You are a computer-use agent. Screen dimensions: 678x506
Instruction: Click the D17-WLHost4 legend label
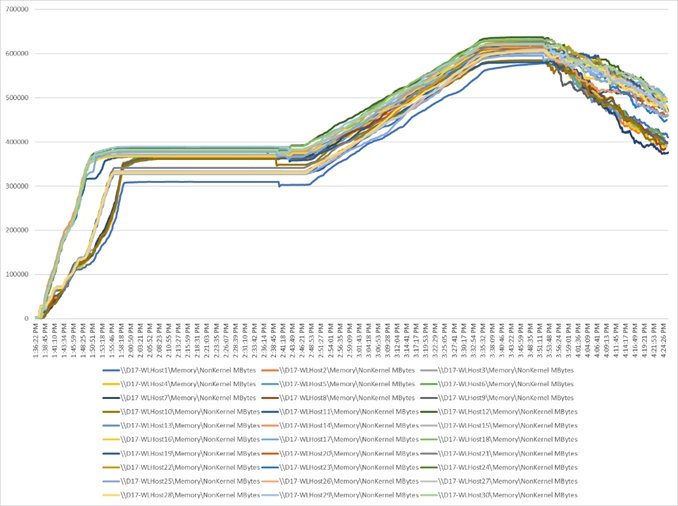tap(179, 384)
